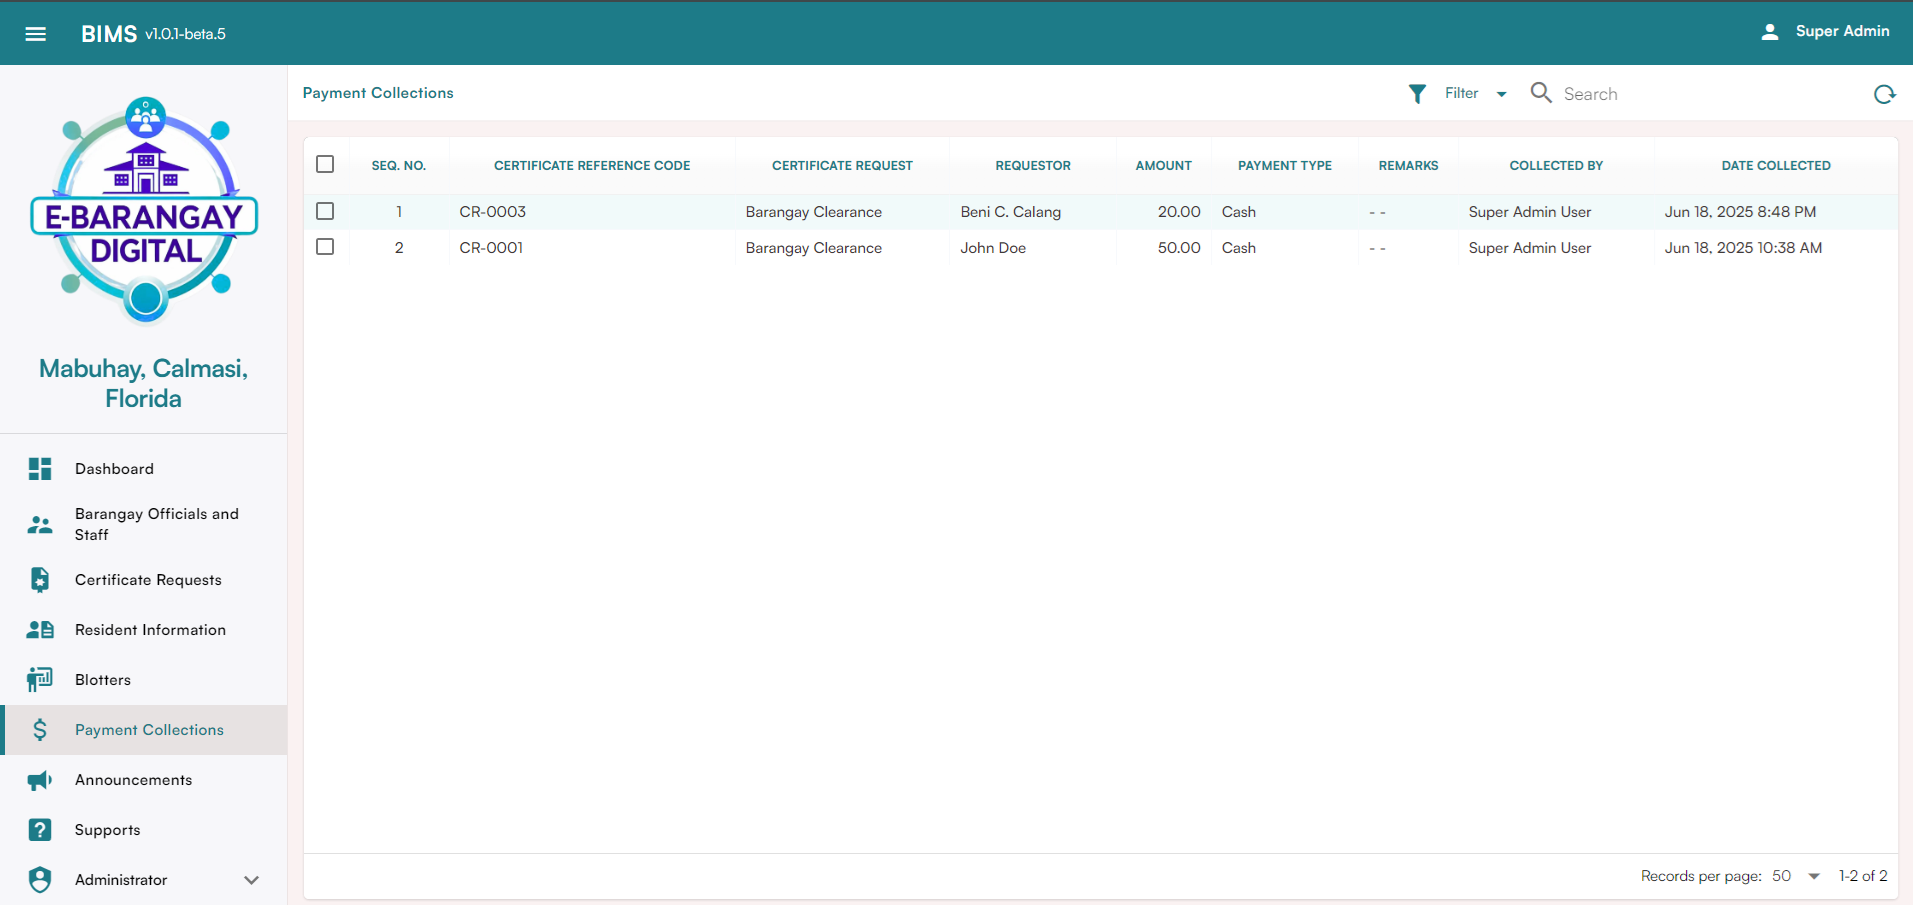The image size is (1913, 905).
Task: Click the Administrator shield icon
Action: click(40, 880)
